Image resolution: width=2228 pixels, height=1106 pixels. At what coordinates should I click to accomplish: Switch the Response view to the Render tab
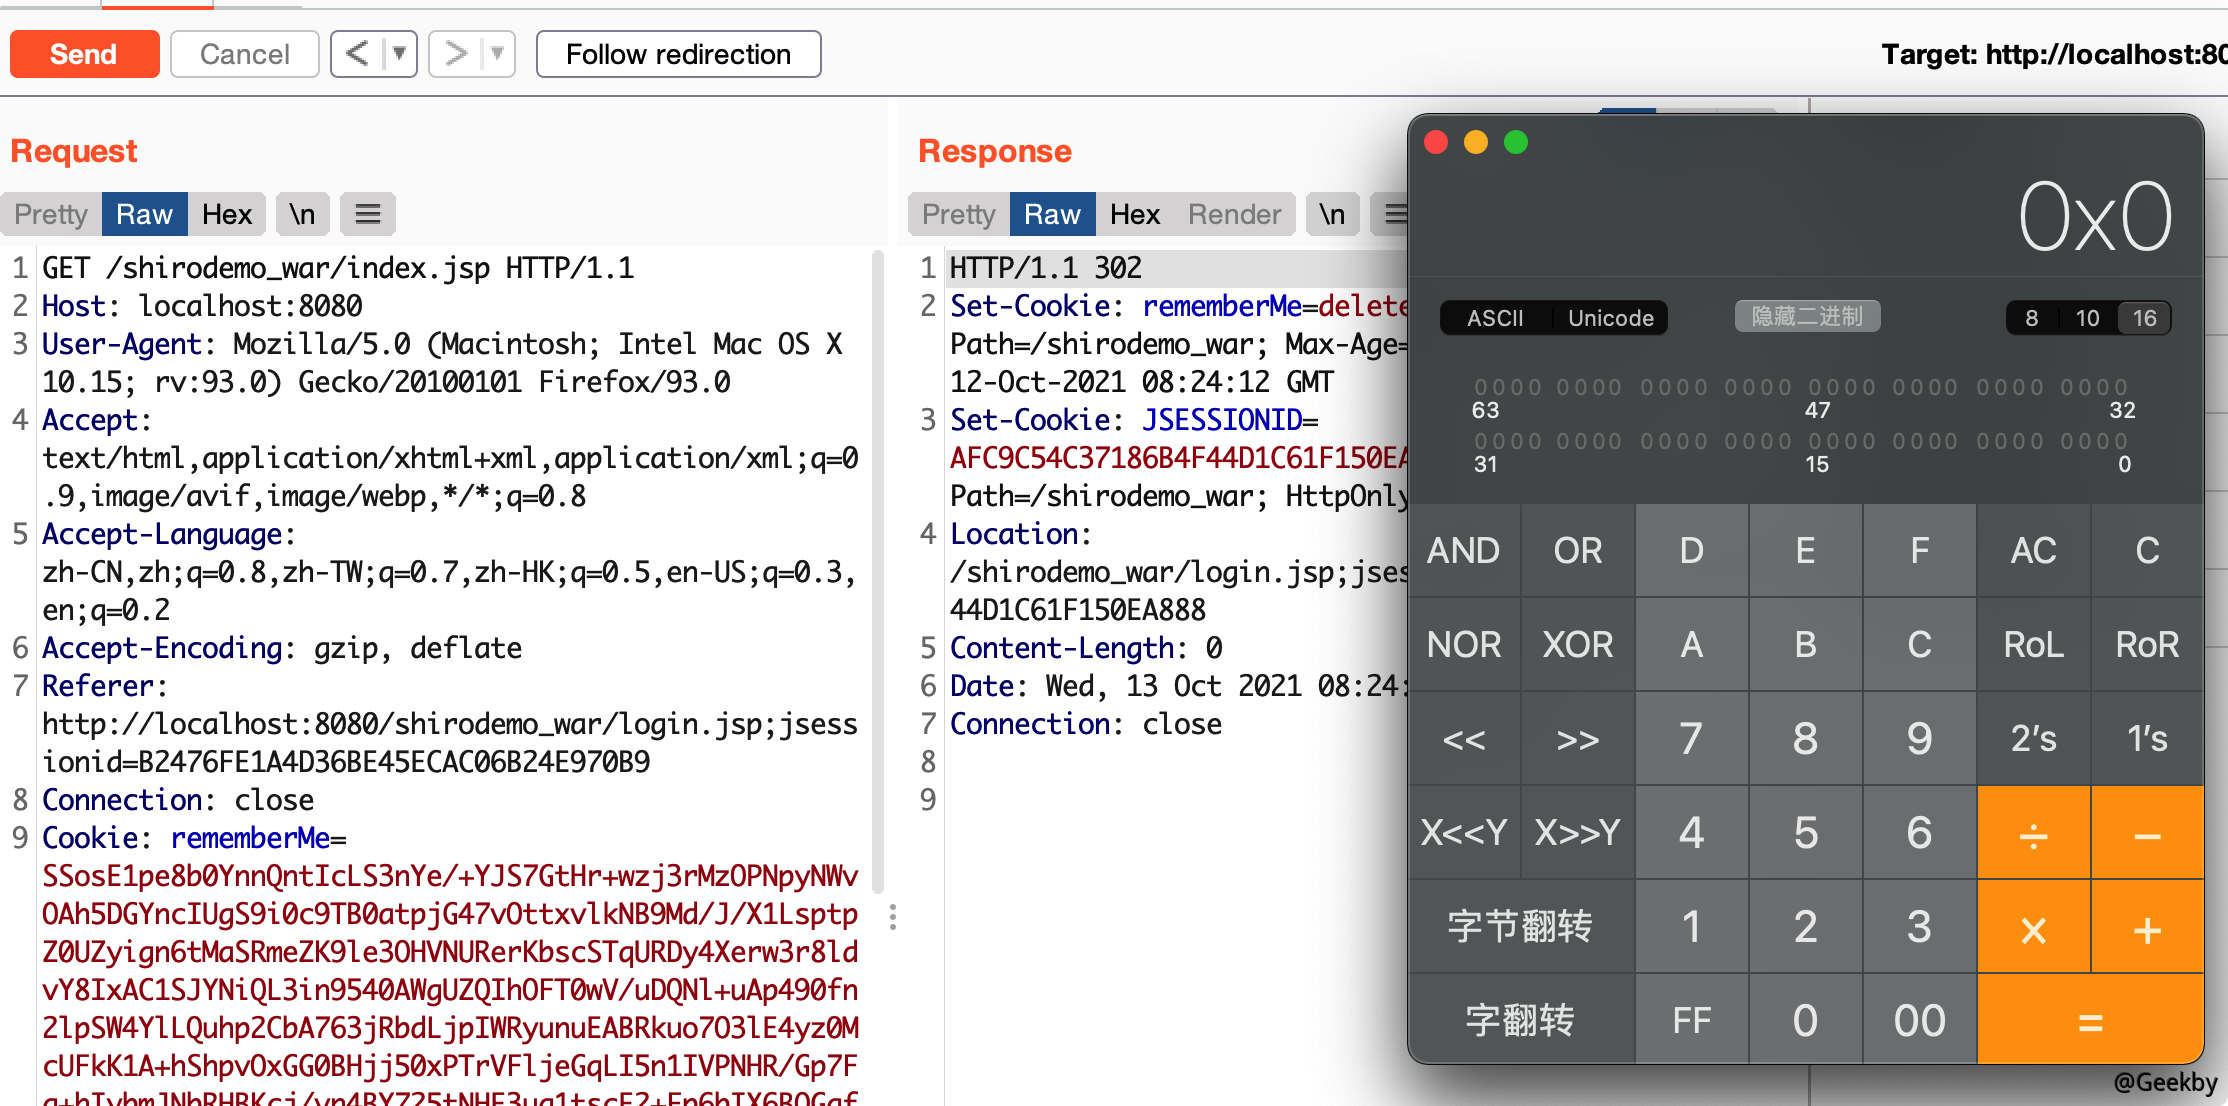coord(1234,213)
